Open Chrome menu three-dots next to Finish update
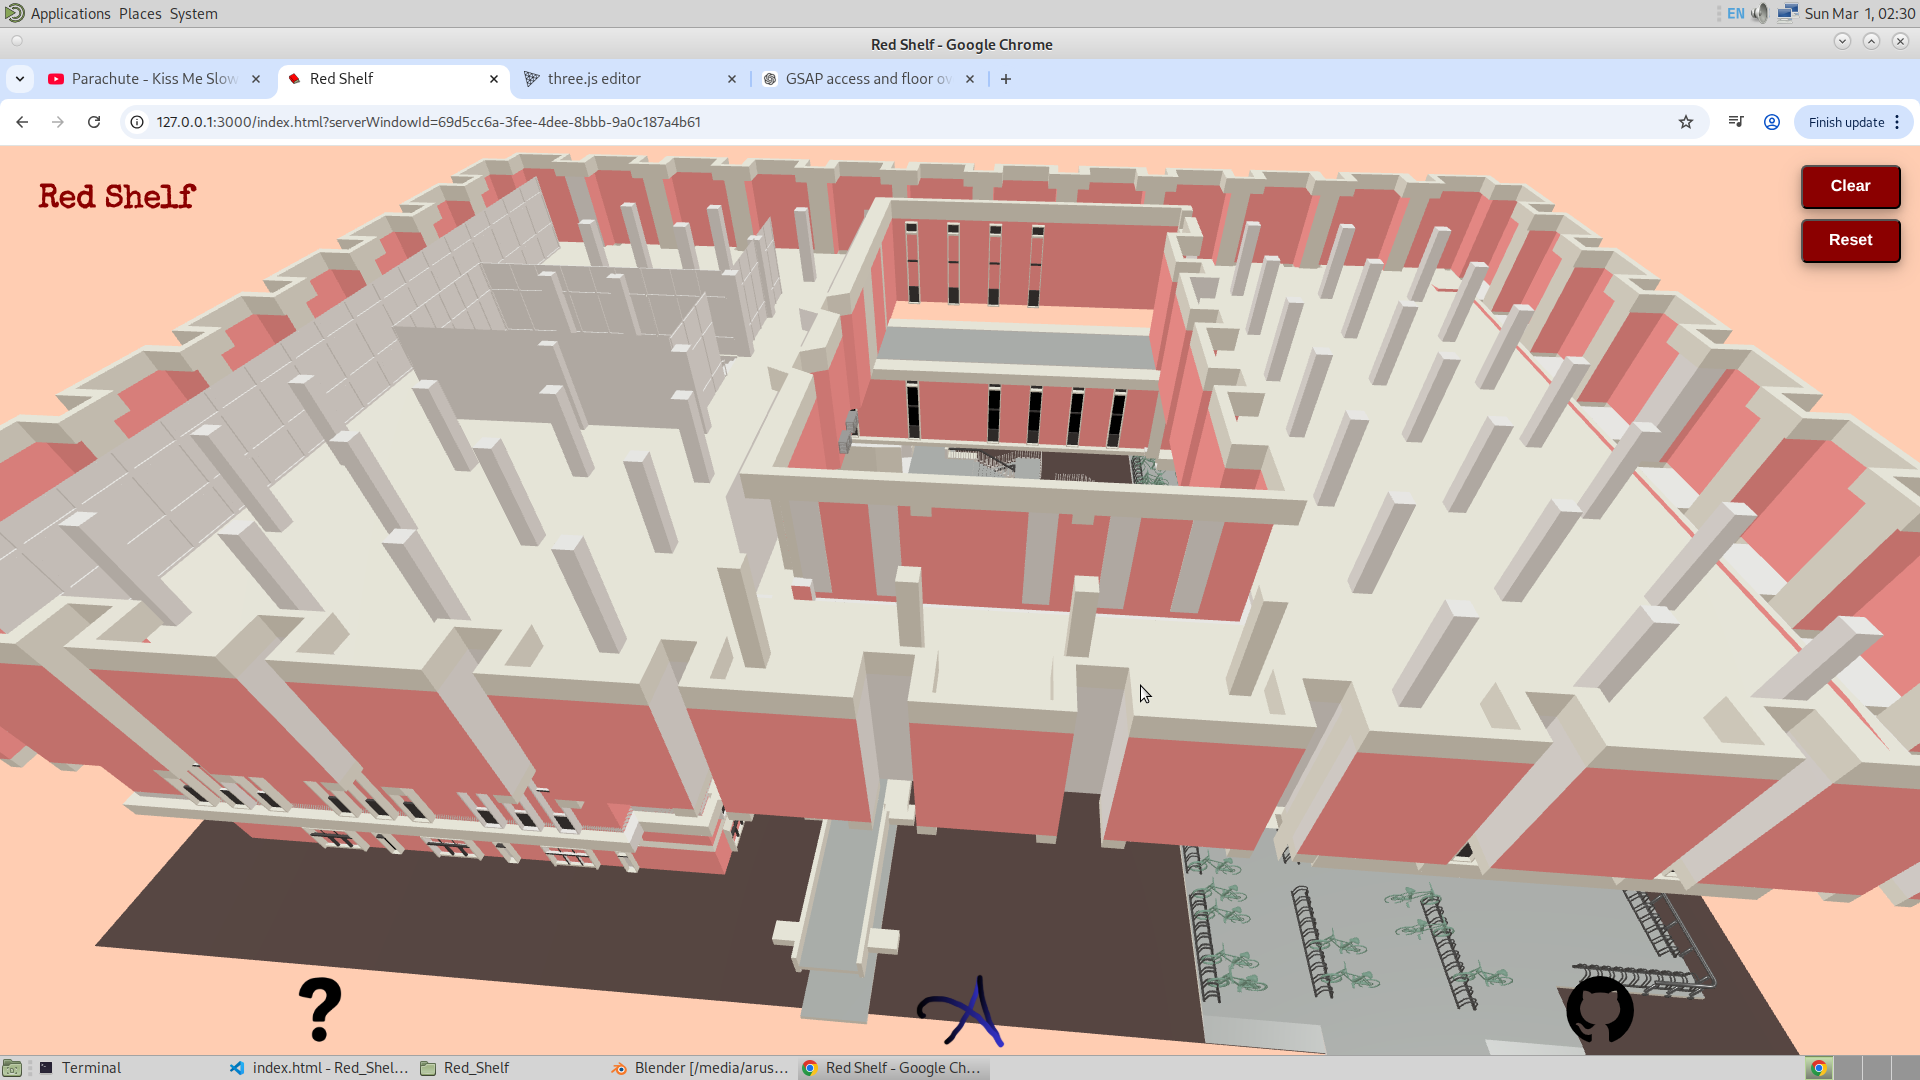The width and height of the screenshot is (1920, 1080). pos(1897,122)
